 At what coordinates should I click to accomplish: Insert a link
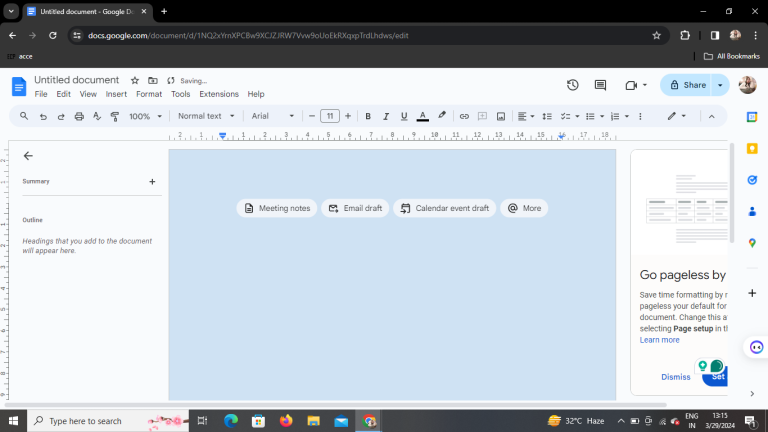point(464,117)
